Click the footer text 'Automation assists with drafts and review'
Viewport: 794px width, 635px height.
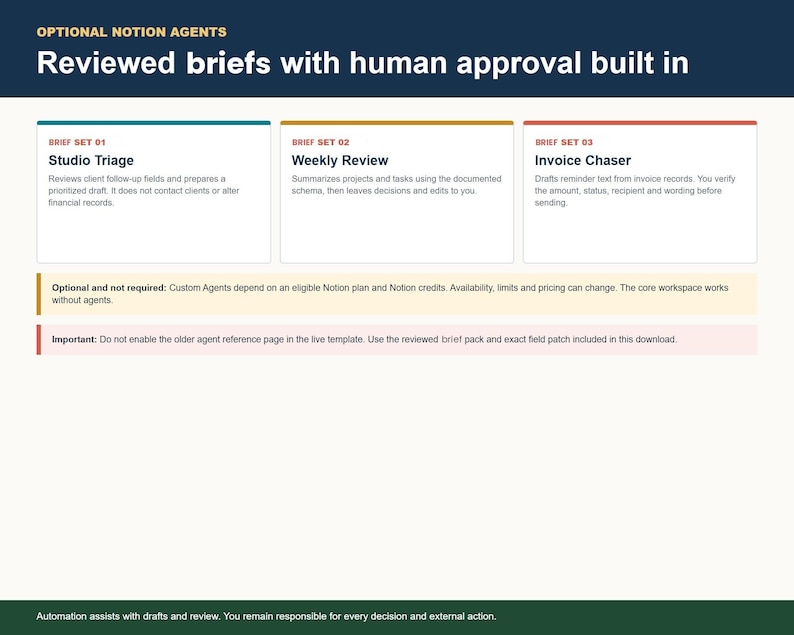click(x=266, y=616)
